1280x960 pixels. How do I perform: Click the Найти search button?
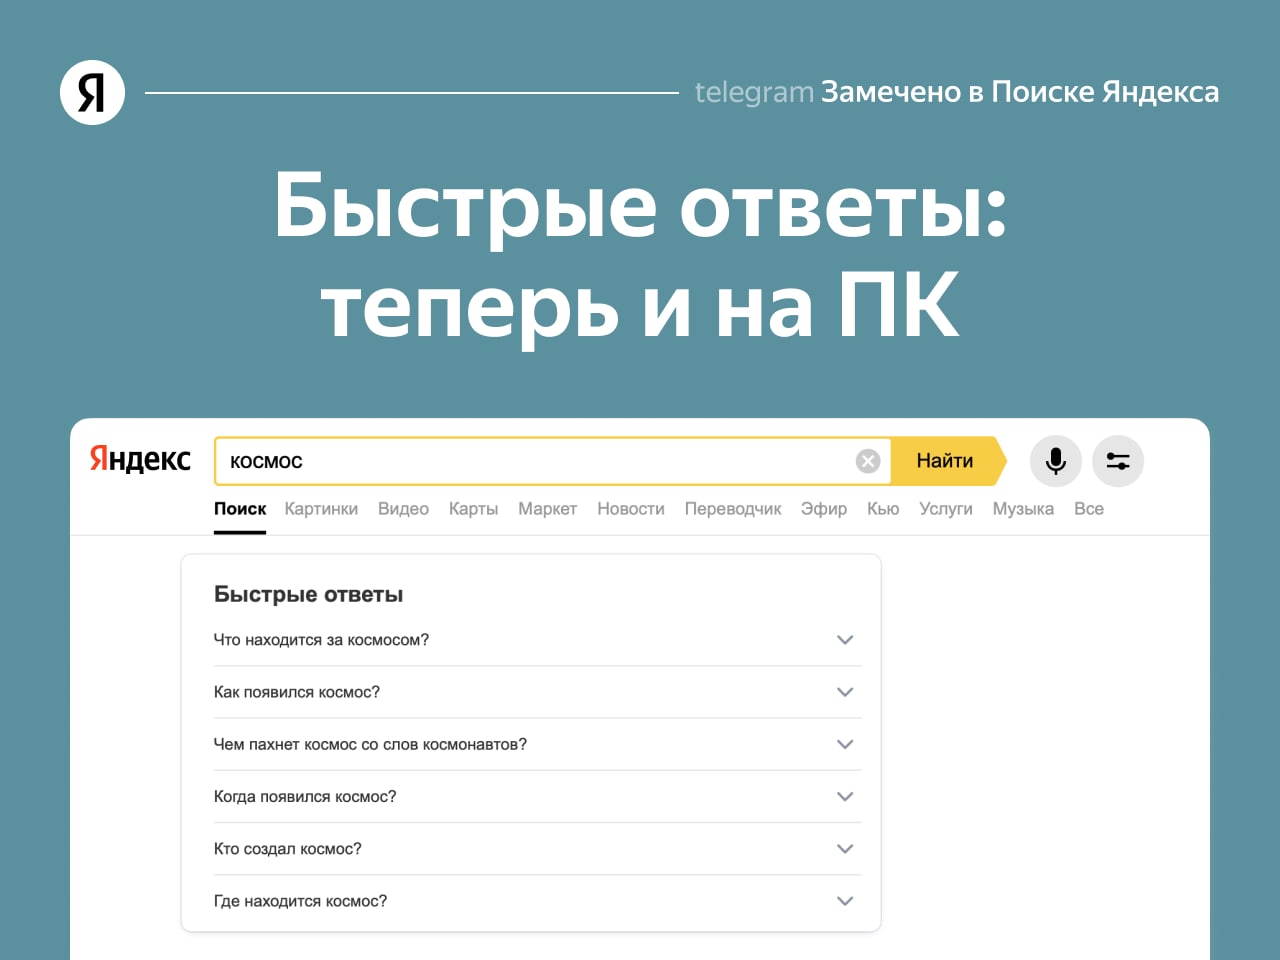click(946, 461)
